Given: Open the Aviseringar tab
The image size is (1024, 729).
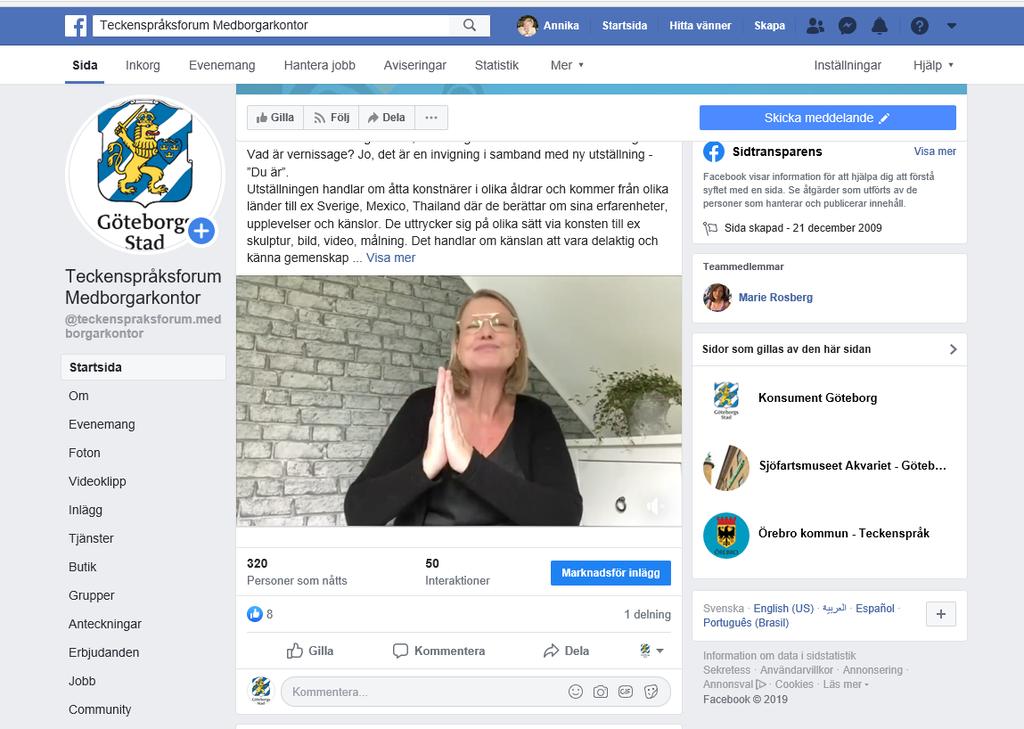Looking at the screenshot, I should pos(415,65).
